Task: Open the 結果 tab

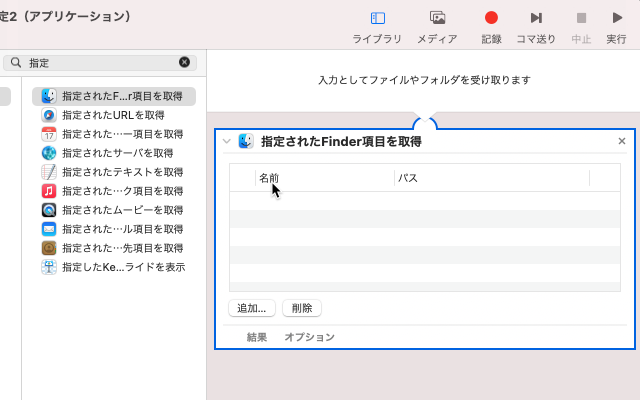Action: [x=257, y=337]
